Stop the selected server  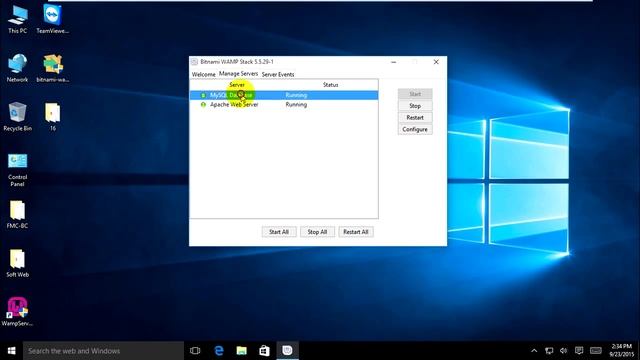pos(415,106)
